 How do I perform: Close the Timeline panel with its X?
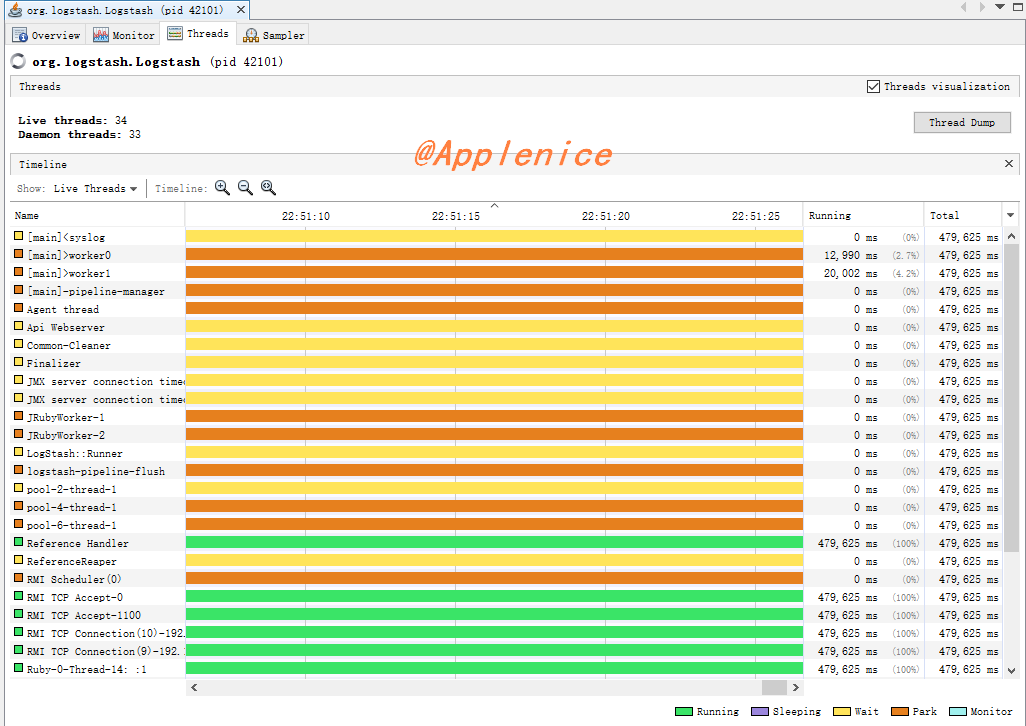click(x=1008, y=164)
